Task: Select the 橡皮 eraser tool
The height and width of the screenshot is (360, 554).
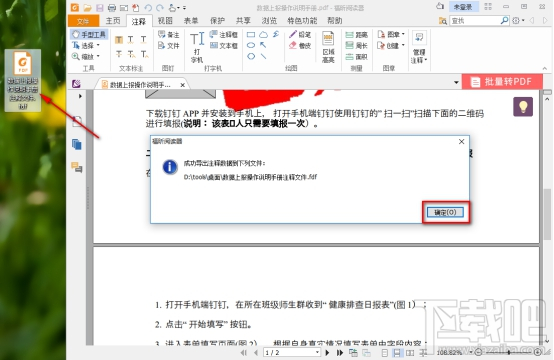Action: pos(300,46)
